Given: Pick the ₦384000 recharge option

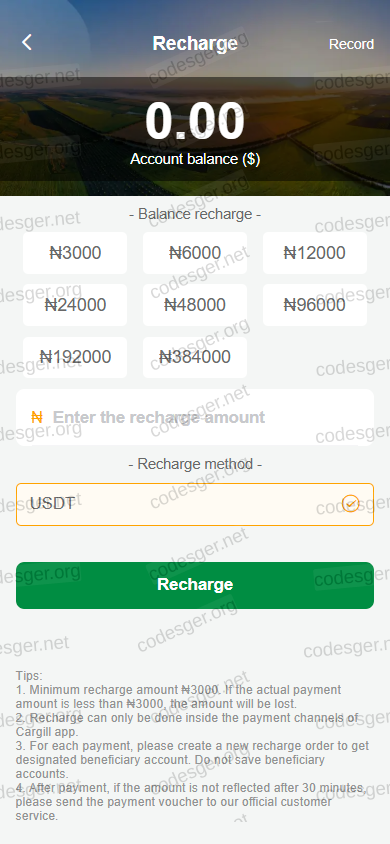Looking at the screenshot, I should click(195, 357).
